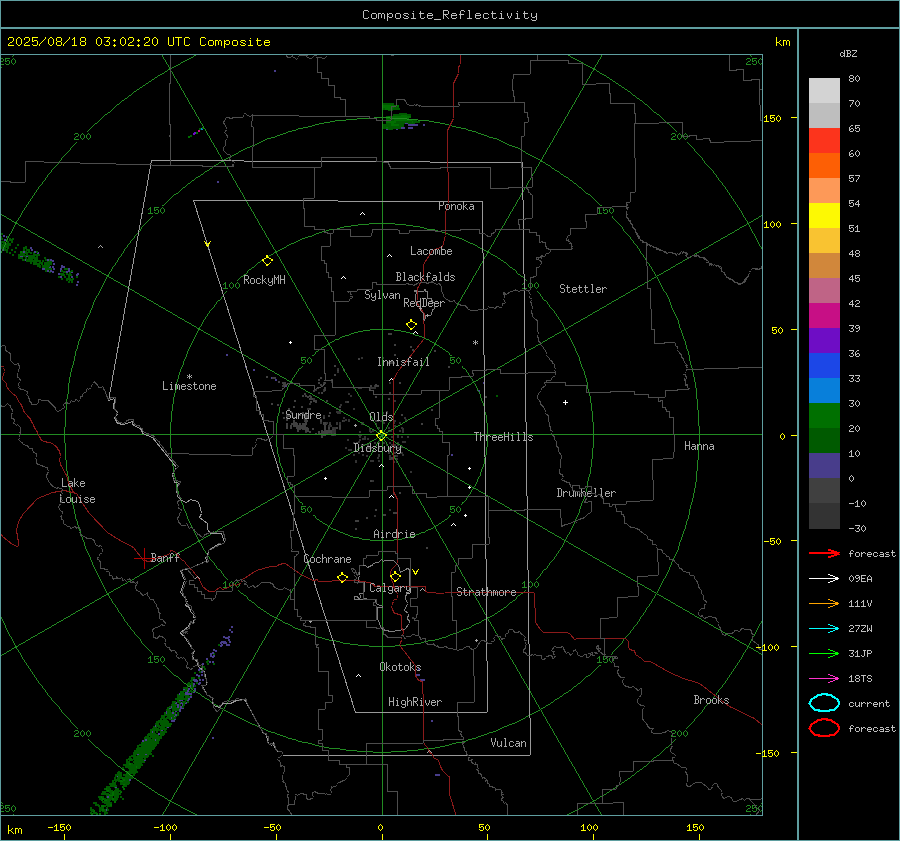Select the Cochrane label
Screen dimensions: 900x841
click(x=327, y=559)
